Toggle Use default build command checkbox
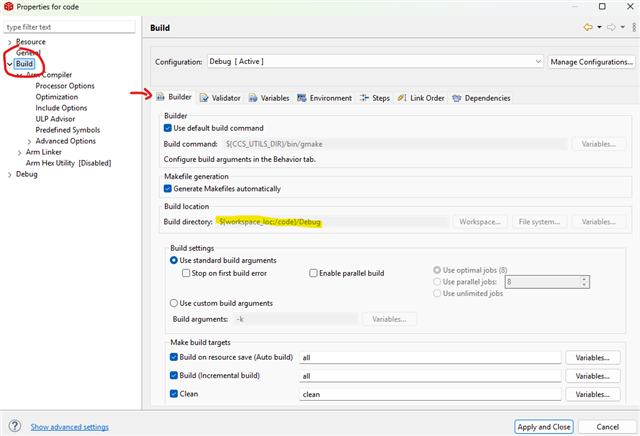This screenshot has width=640, height=436. 168,128
